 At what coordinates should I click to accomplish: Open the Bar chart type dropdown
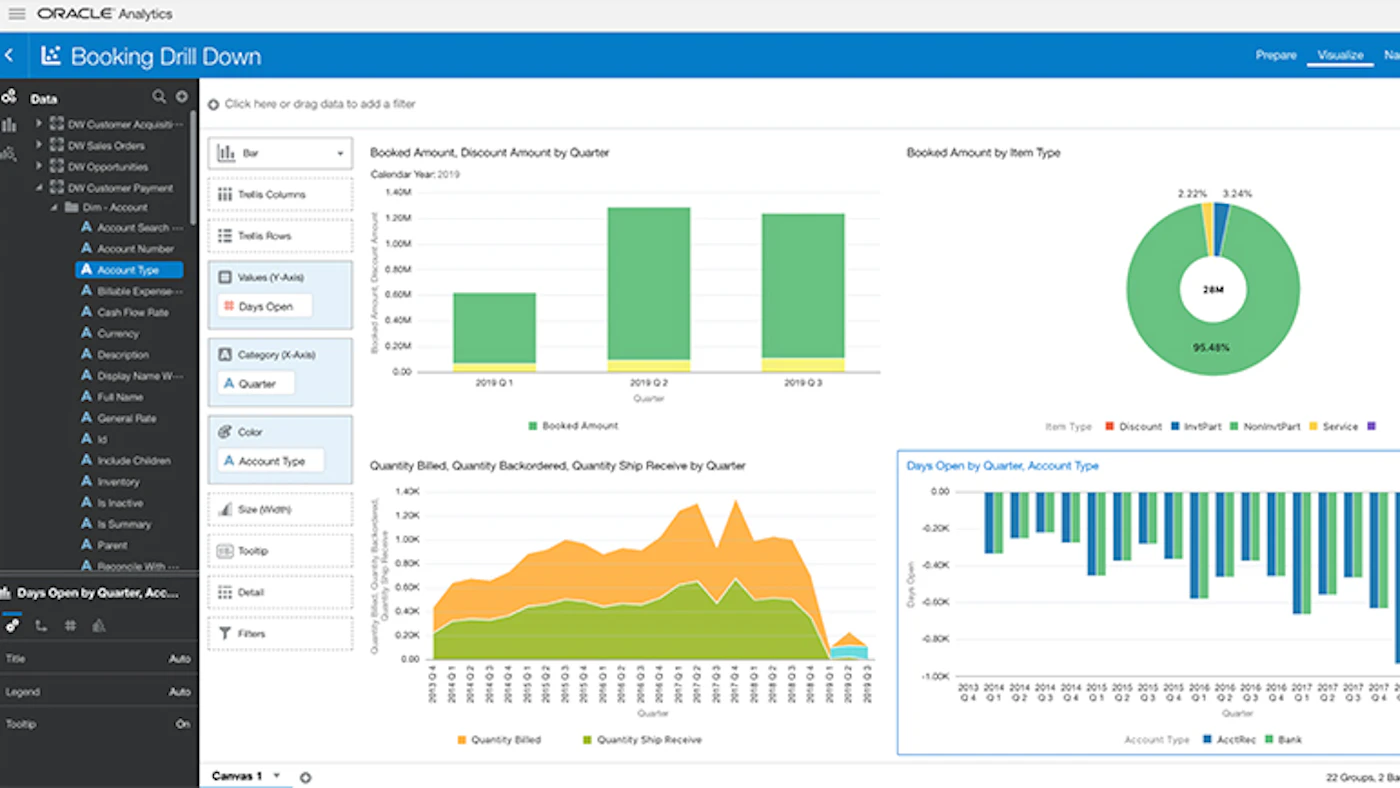pyautogui.click(x=280, y=153)
